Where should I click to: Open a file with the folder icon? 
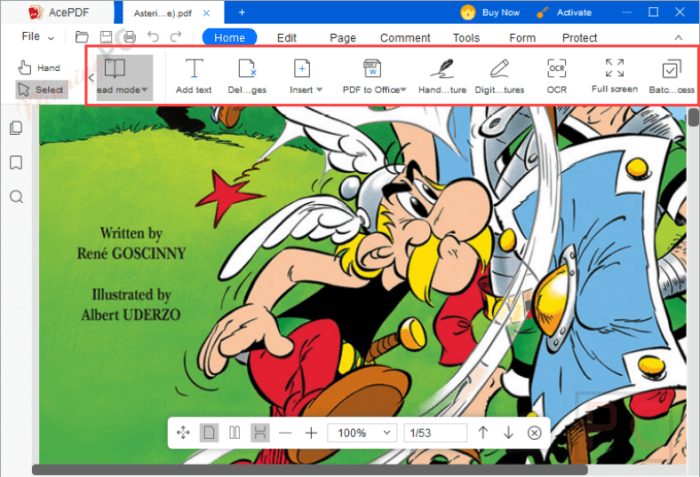(x=82, y=37)
